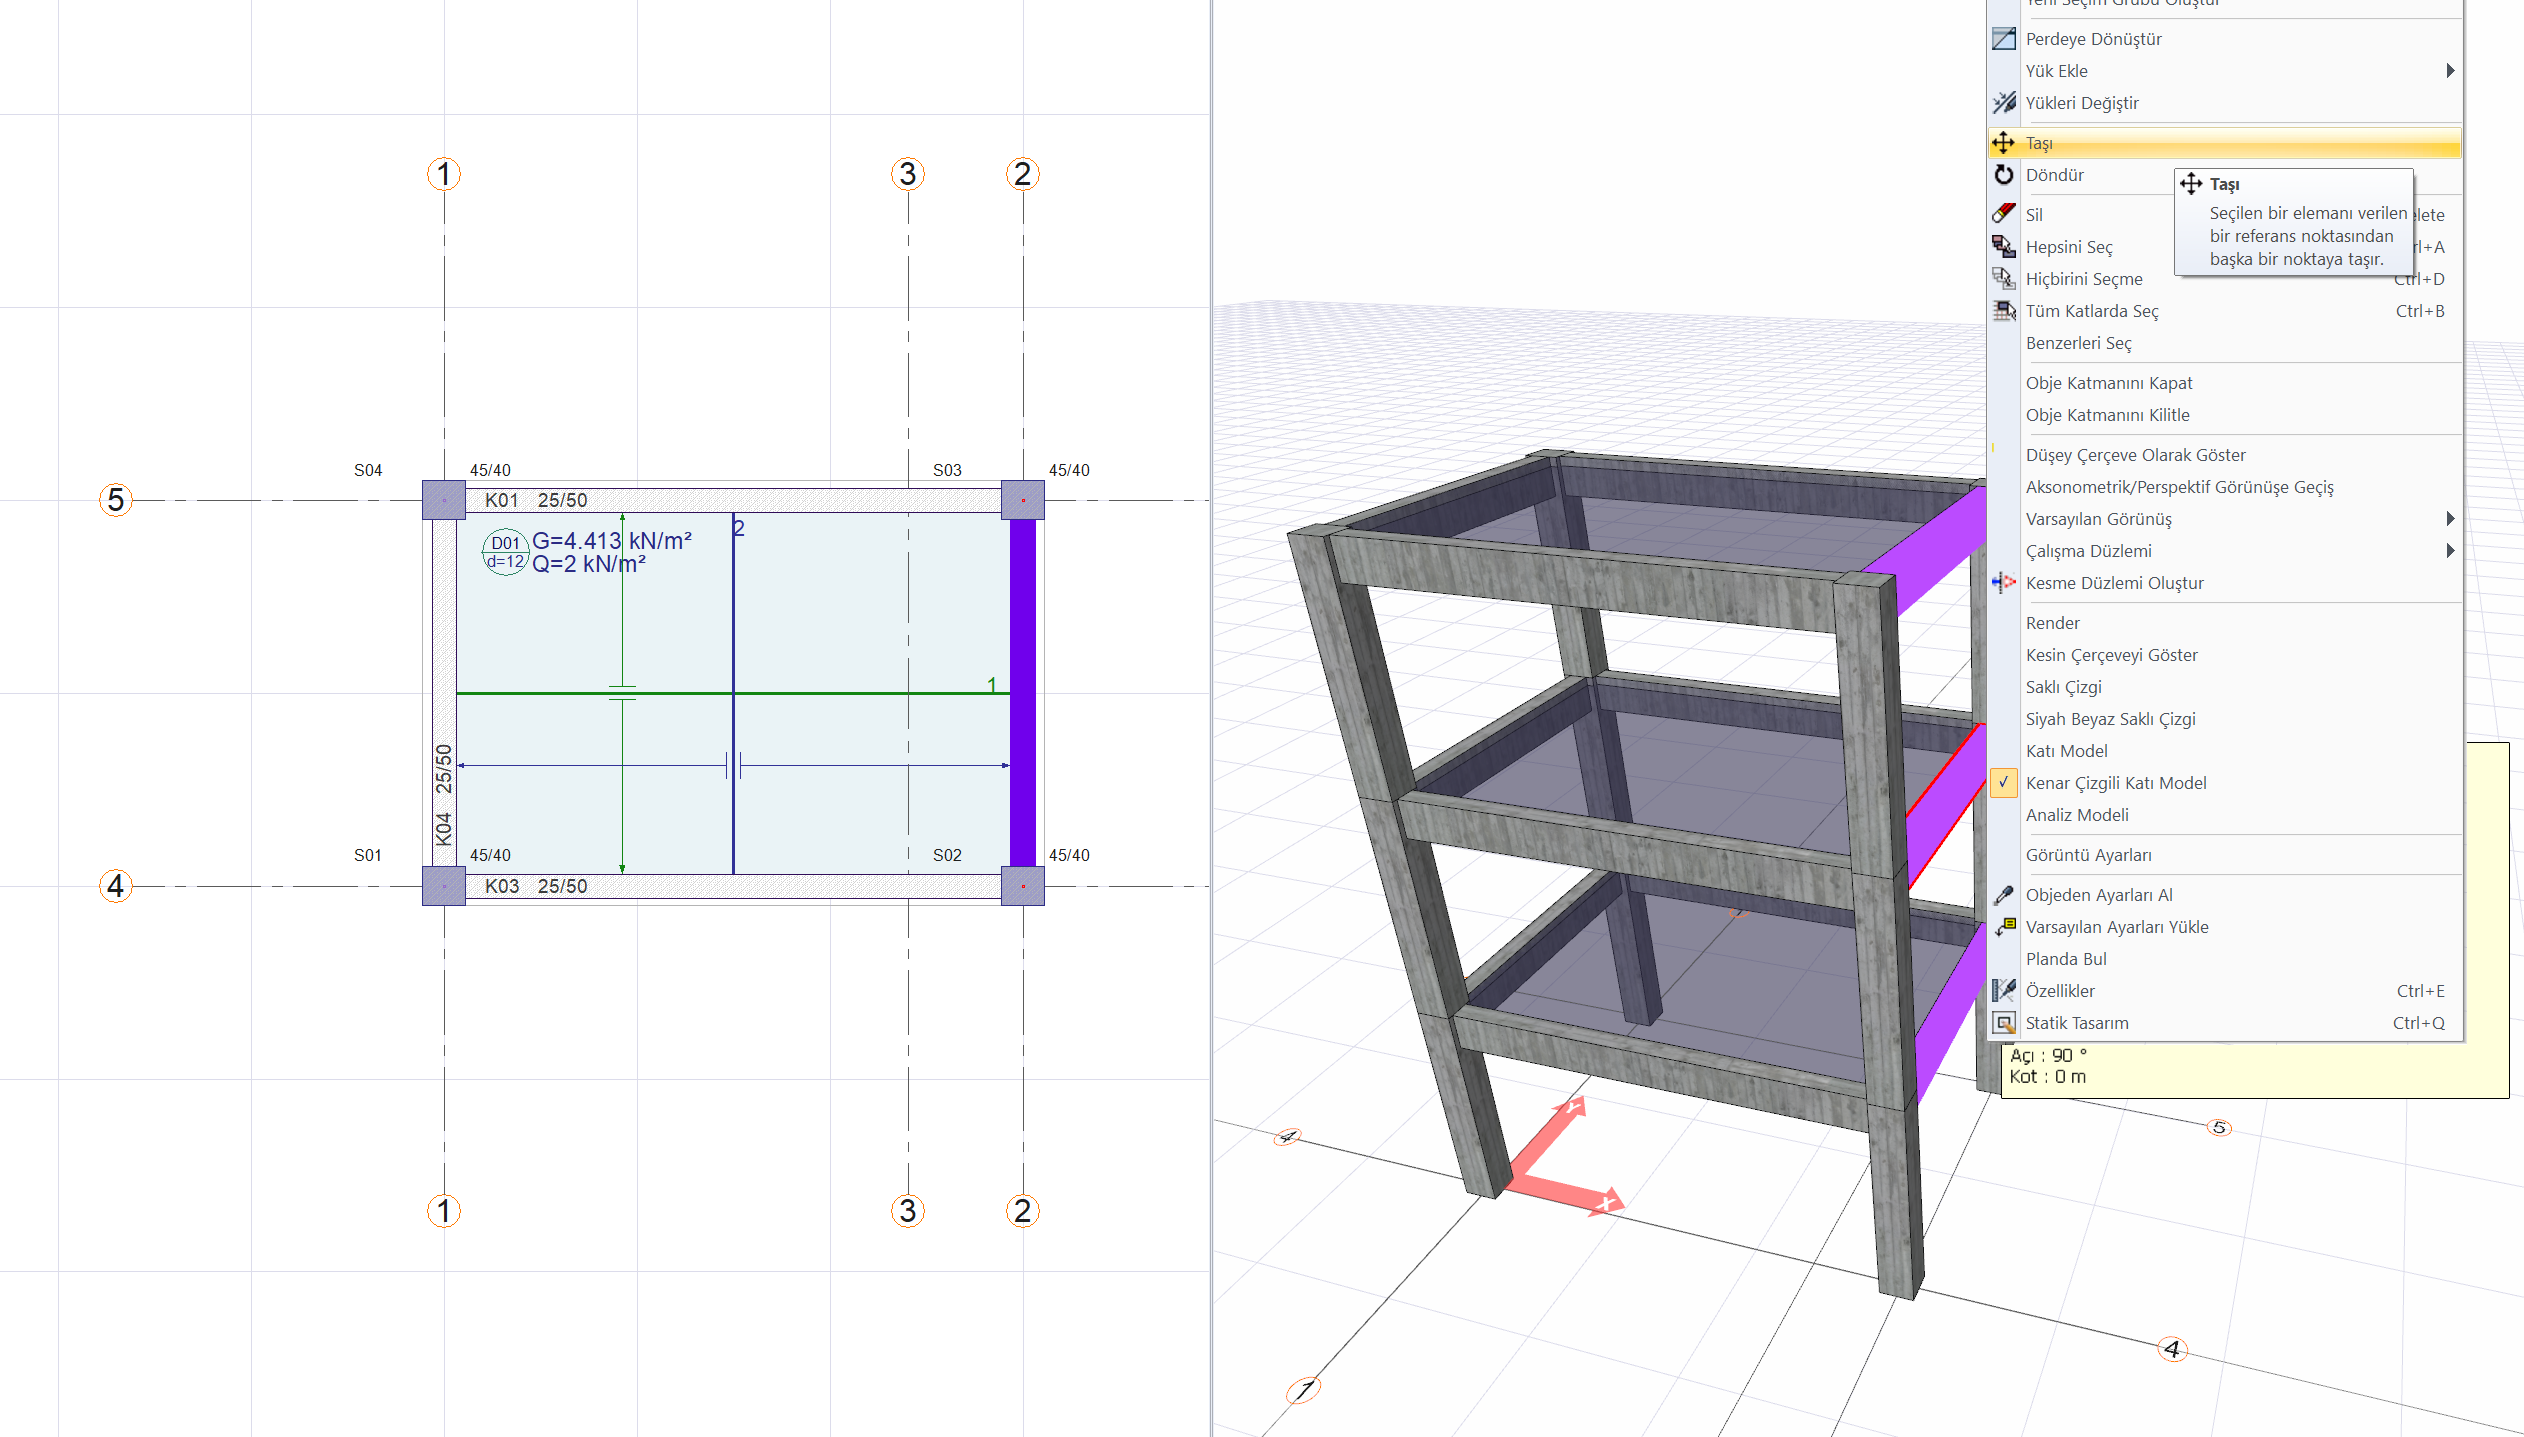The width and height of the screenshot is (2524, 1437).
Task: Click the Perdeye Dönüştür icon
Action: (2003, 39)
